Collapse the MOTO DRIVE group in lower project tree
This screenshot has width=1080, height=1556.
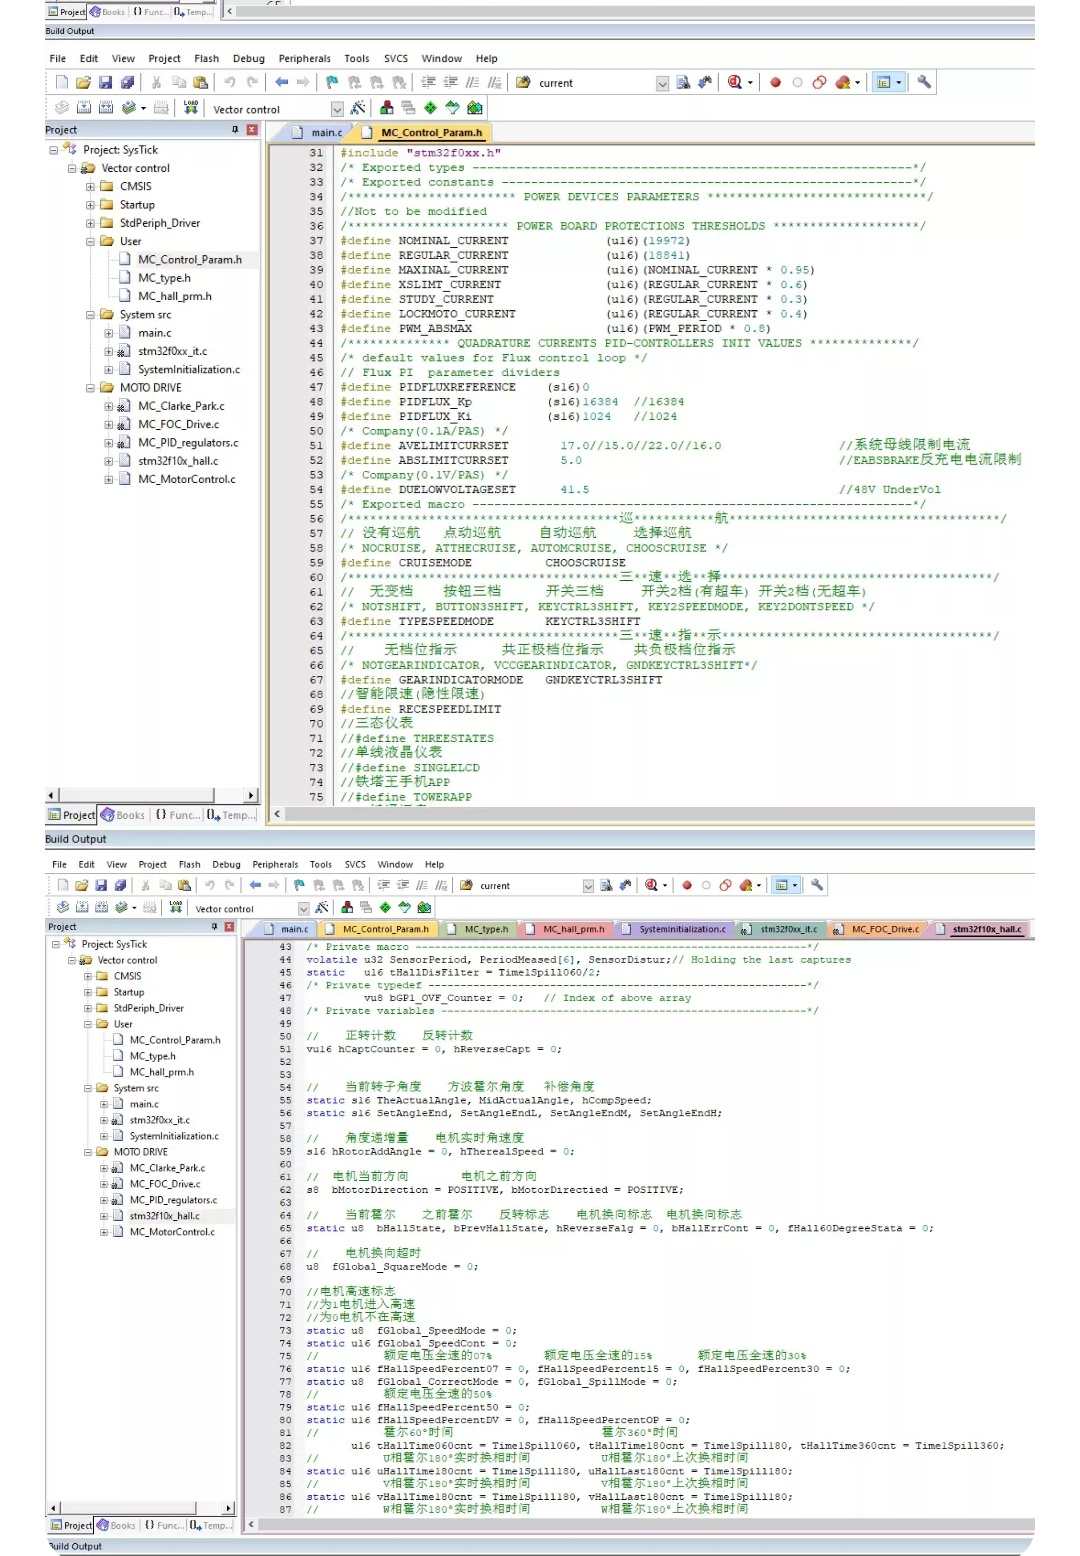click(88, 1152)
